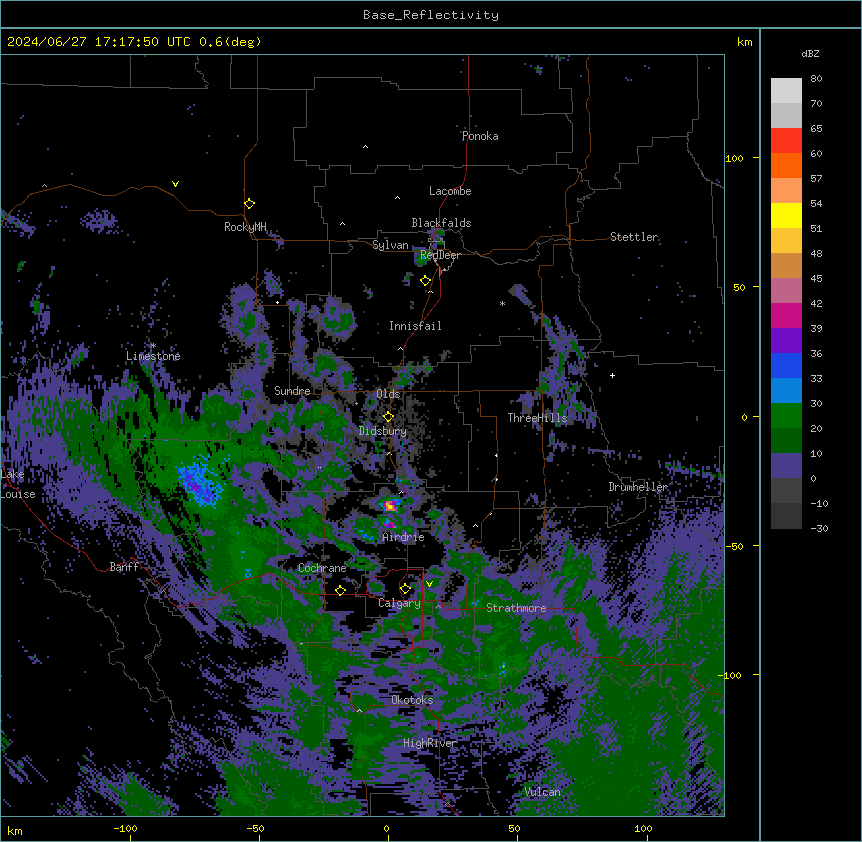The width and height of the screenshot is (862, 842).
Task: Click the intense storm cell north of Airdrie
Action: coord(390,506)
